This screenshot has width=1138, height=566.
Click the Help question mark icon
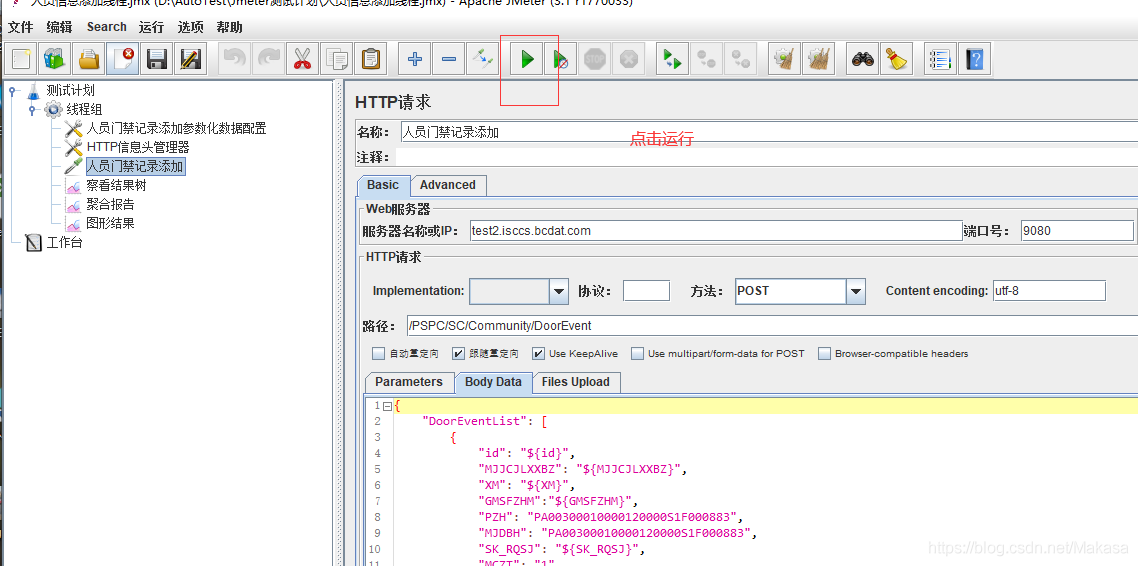click(975, 59)
